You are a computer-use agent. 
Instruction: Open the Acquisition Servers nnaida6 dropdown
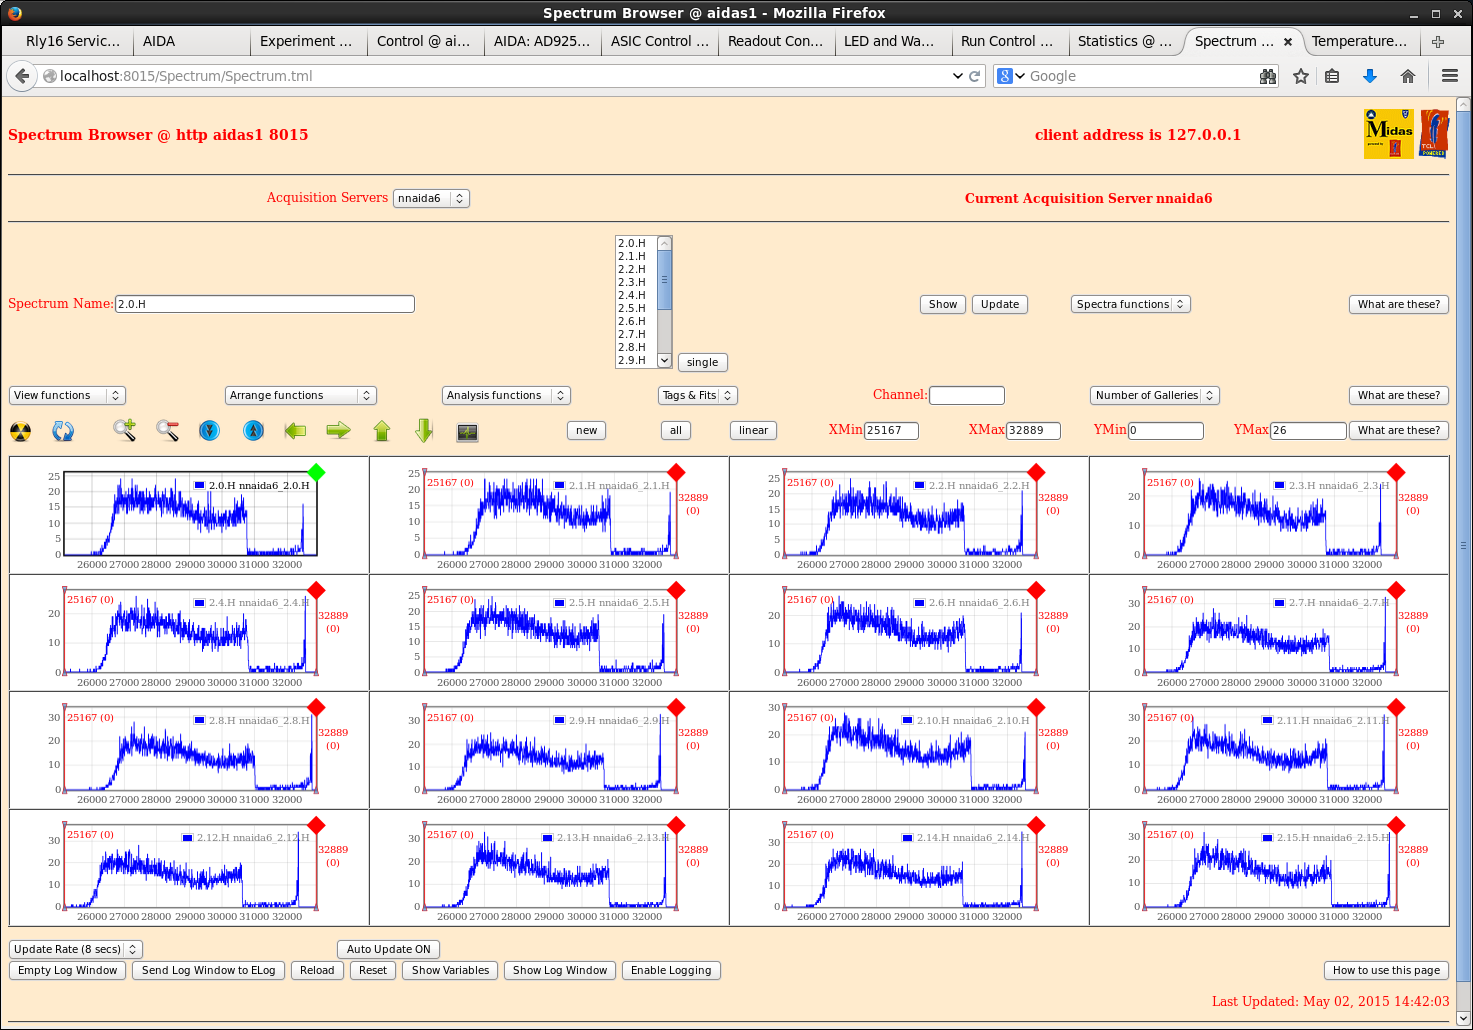coord(431,198)
